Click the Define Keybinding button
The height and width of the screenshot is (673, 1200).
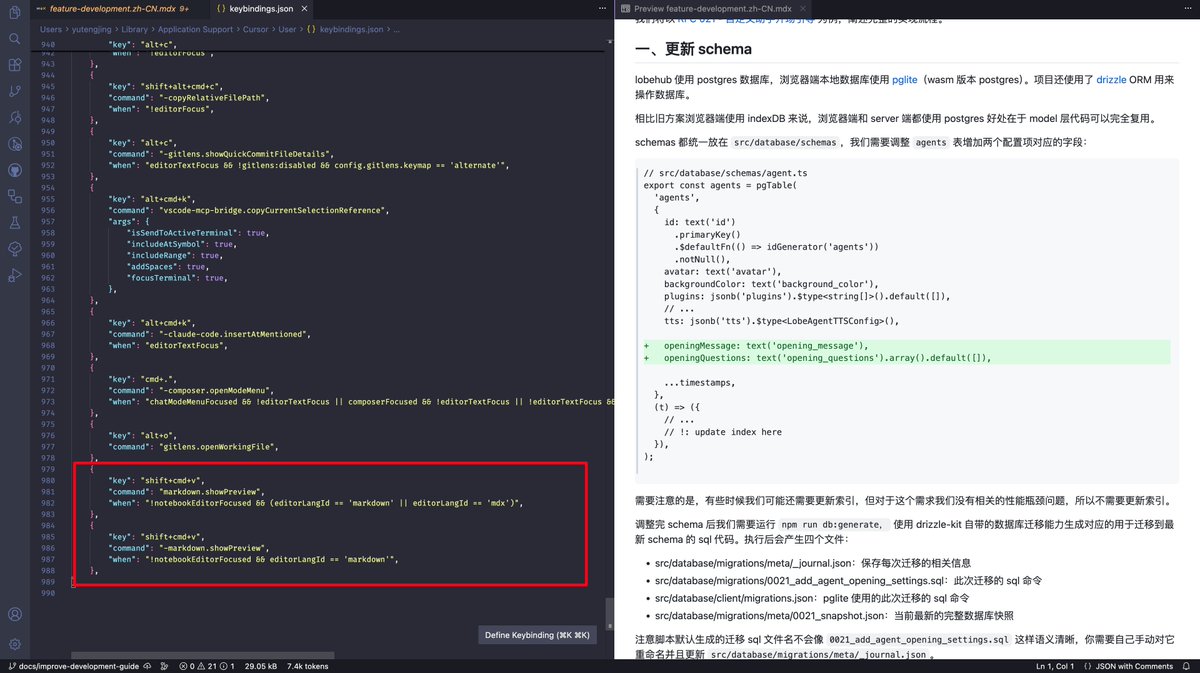coord(537,634)
